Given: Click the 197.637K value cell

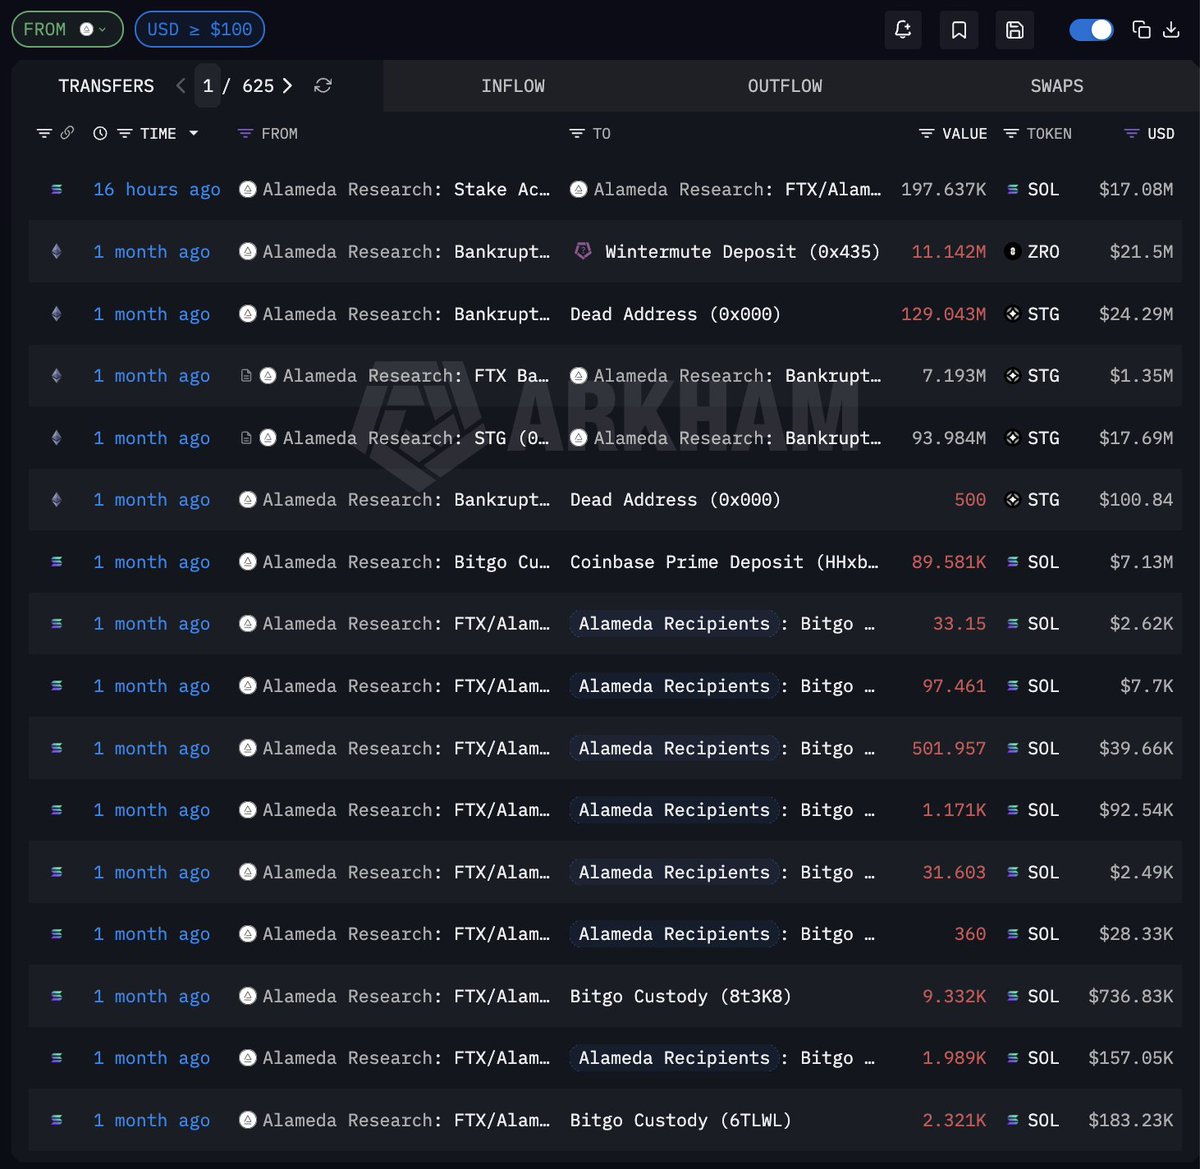Looking at the screenshot, I should pyautogui.click(x=943, y=189).
